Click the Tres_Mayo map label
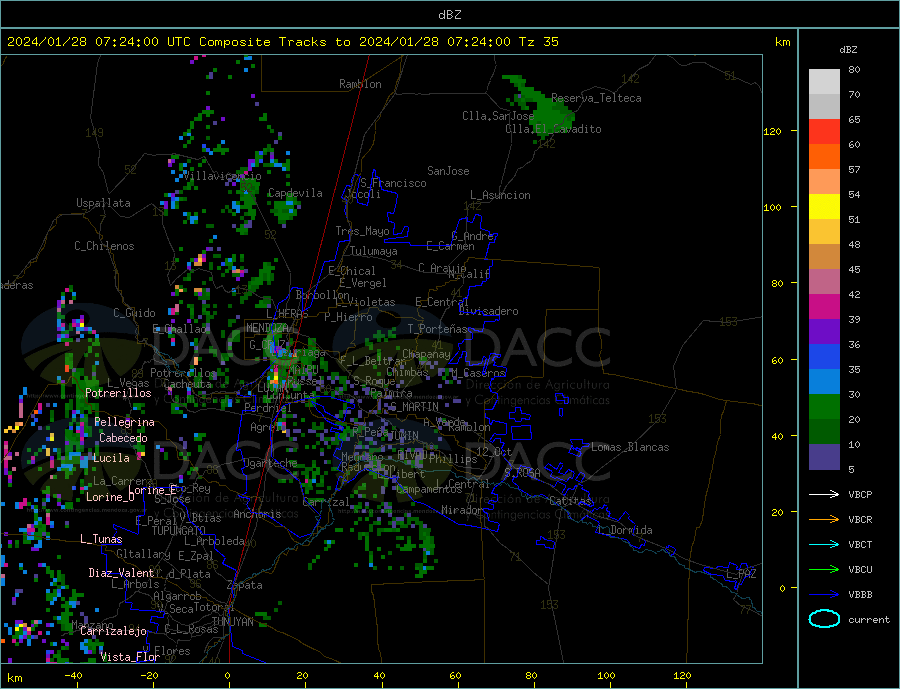The width and height of the screenshot is (900, 689). point(362,231)
